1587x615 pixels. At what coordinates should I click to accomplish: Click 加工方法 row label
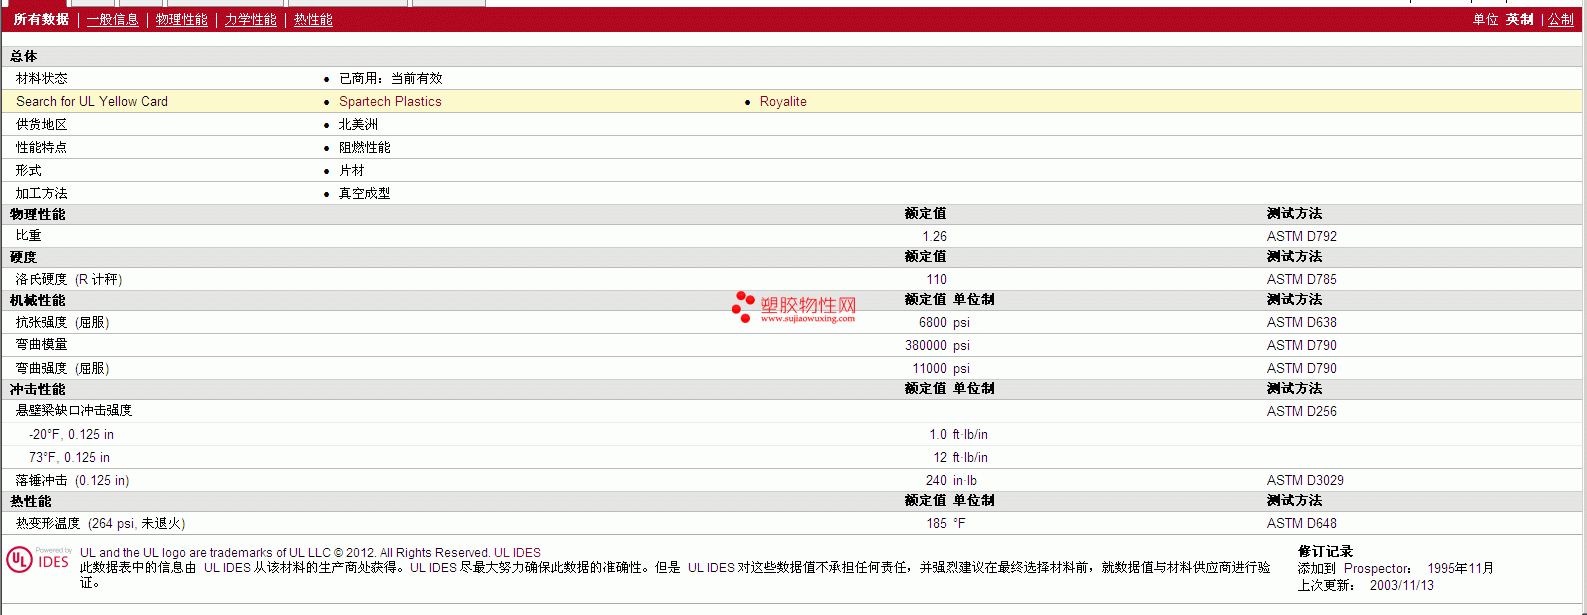(42, 193)
